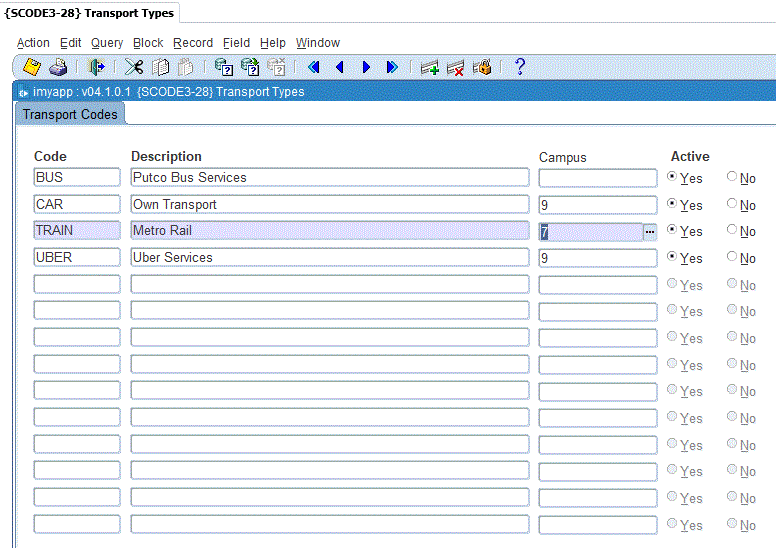Open the Block menu

click(148, 43)
